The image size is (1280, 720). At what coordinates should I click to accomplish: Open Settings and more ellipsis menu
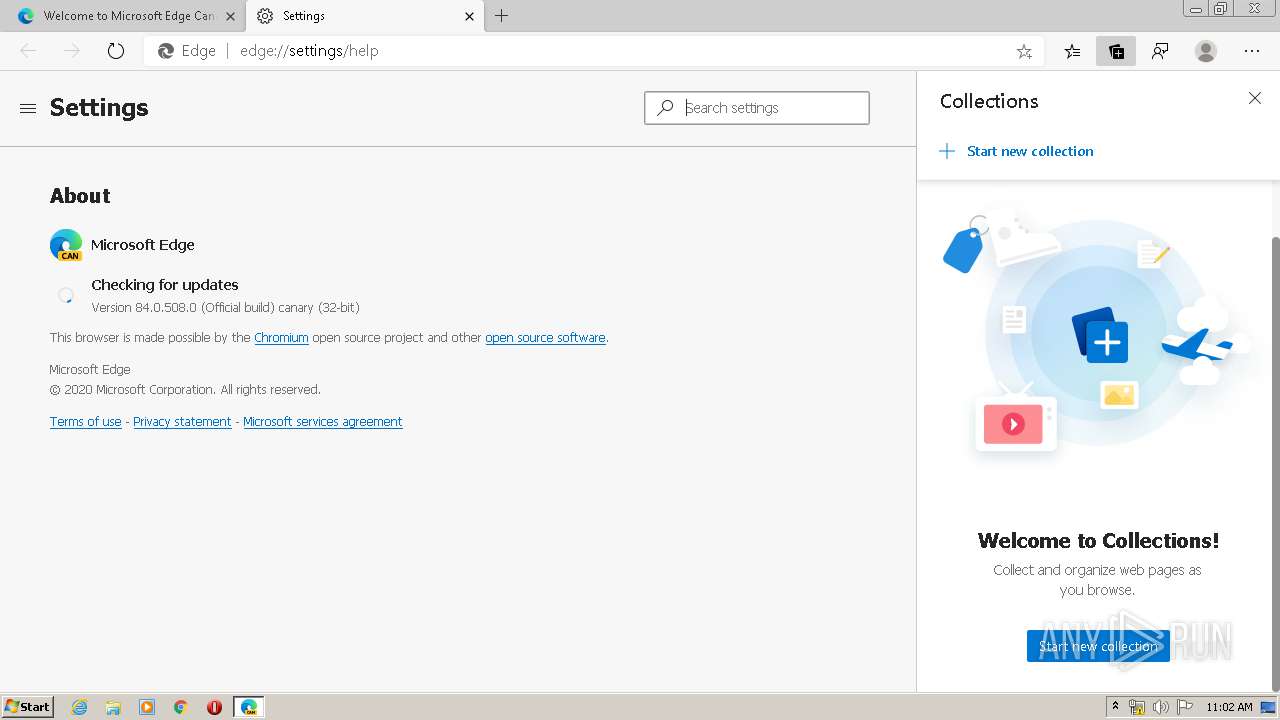[1252, 51]
